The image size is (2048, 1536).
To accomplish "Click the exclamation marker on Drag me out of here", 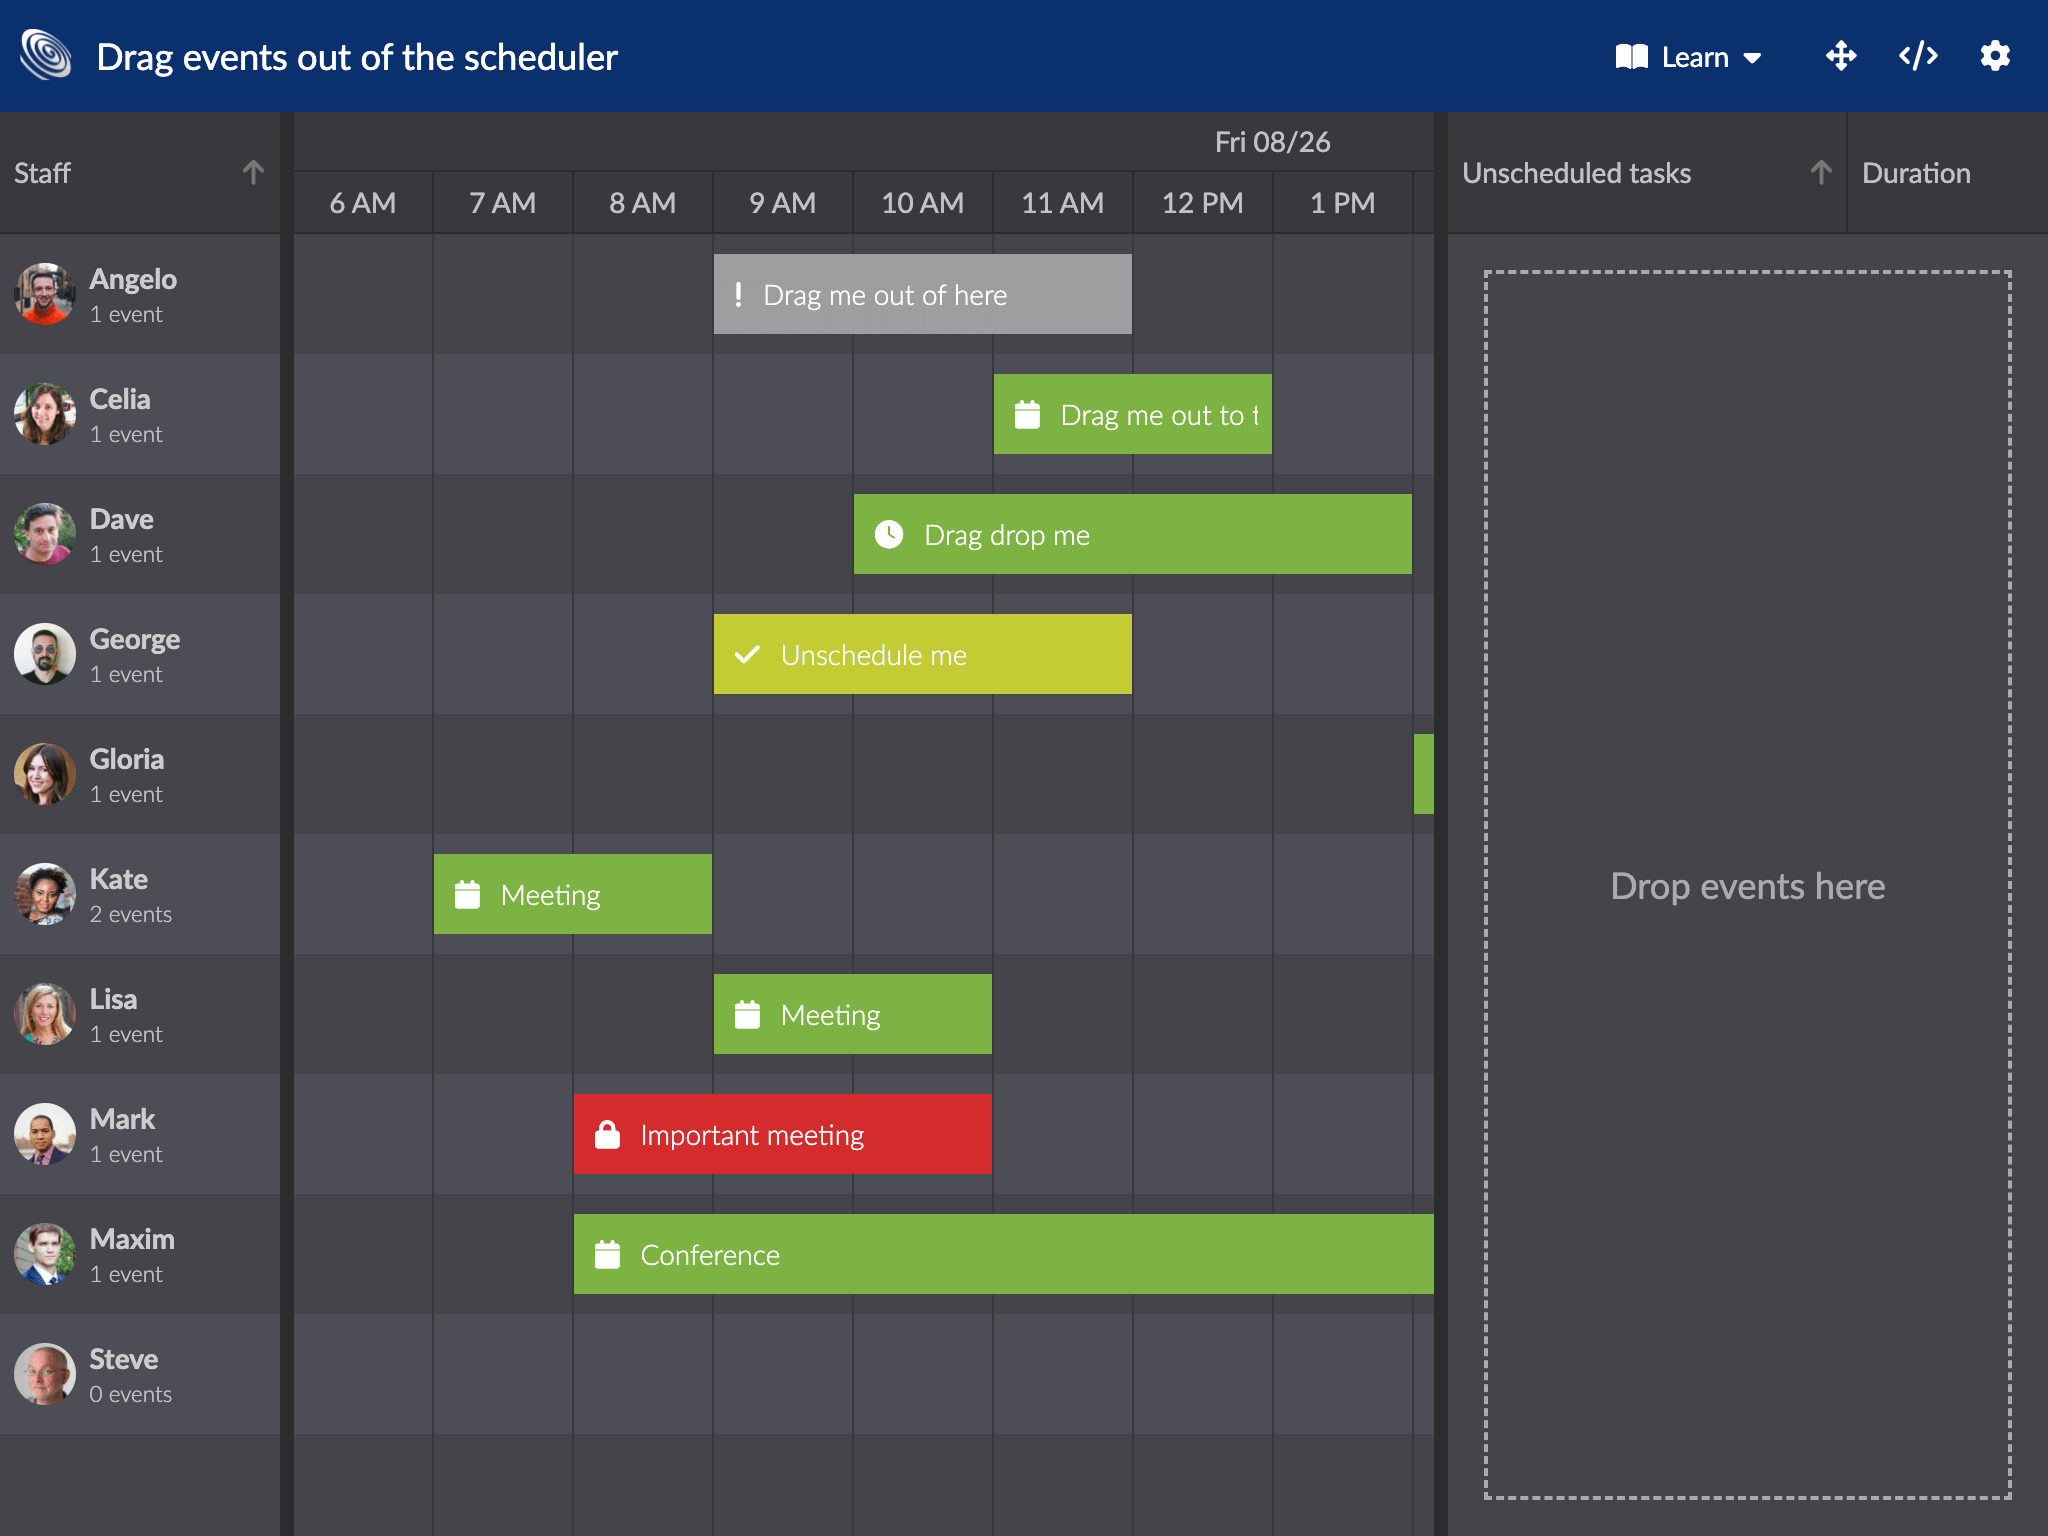I will pos(739,294).
